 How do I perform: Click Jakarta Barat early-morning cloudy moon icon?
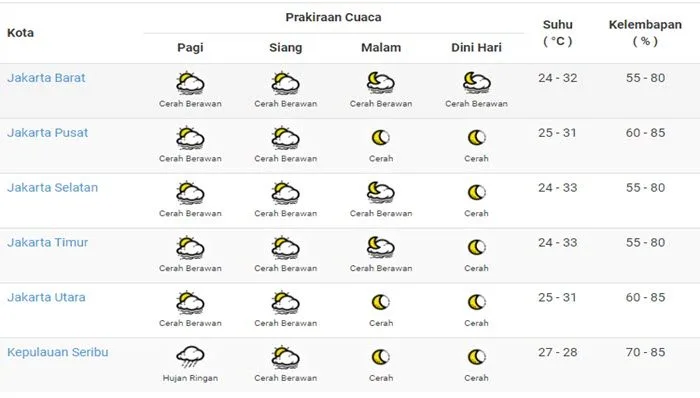476,83
